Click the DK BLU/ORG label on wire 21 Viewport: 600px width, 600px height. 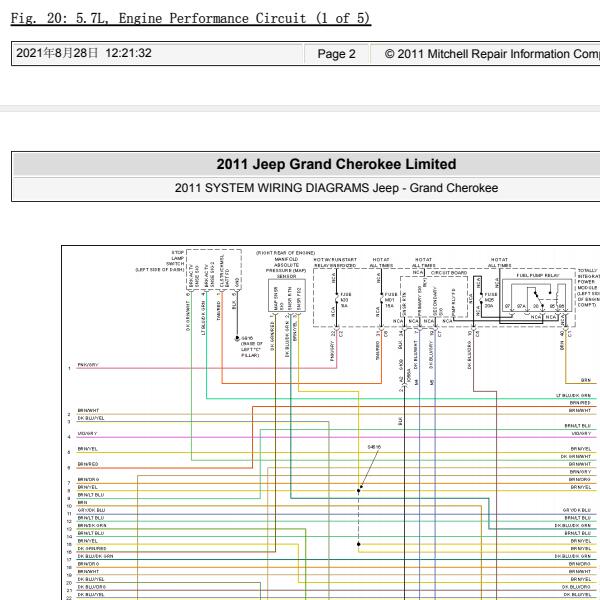(x=91, y=587)
